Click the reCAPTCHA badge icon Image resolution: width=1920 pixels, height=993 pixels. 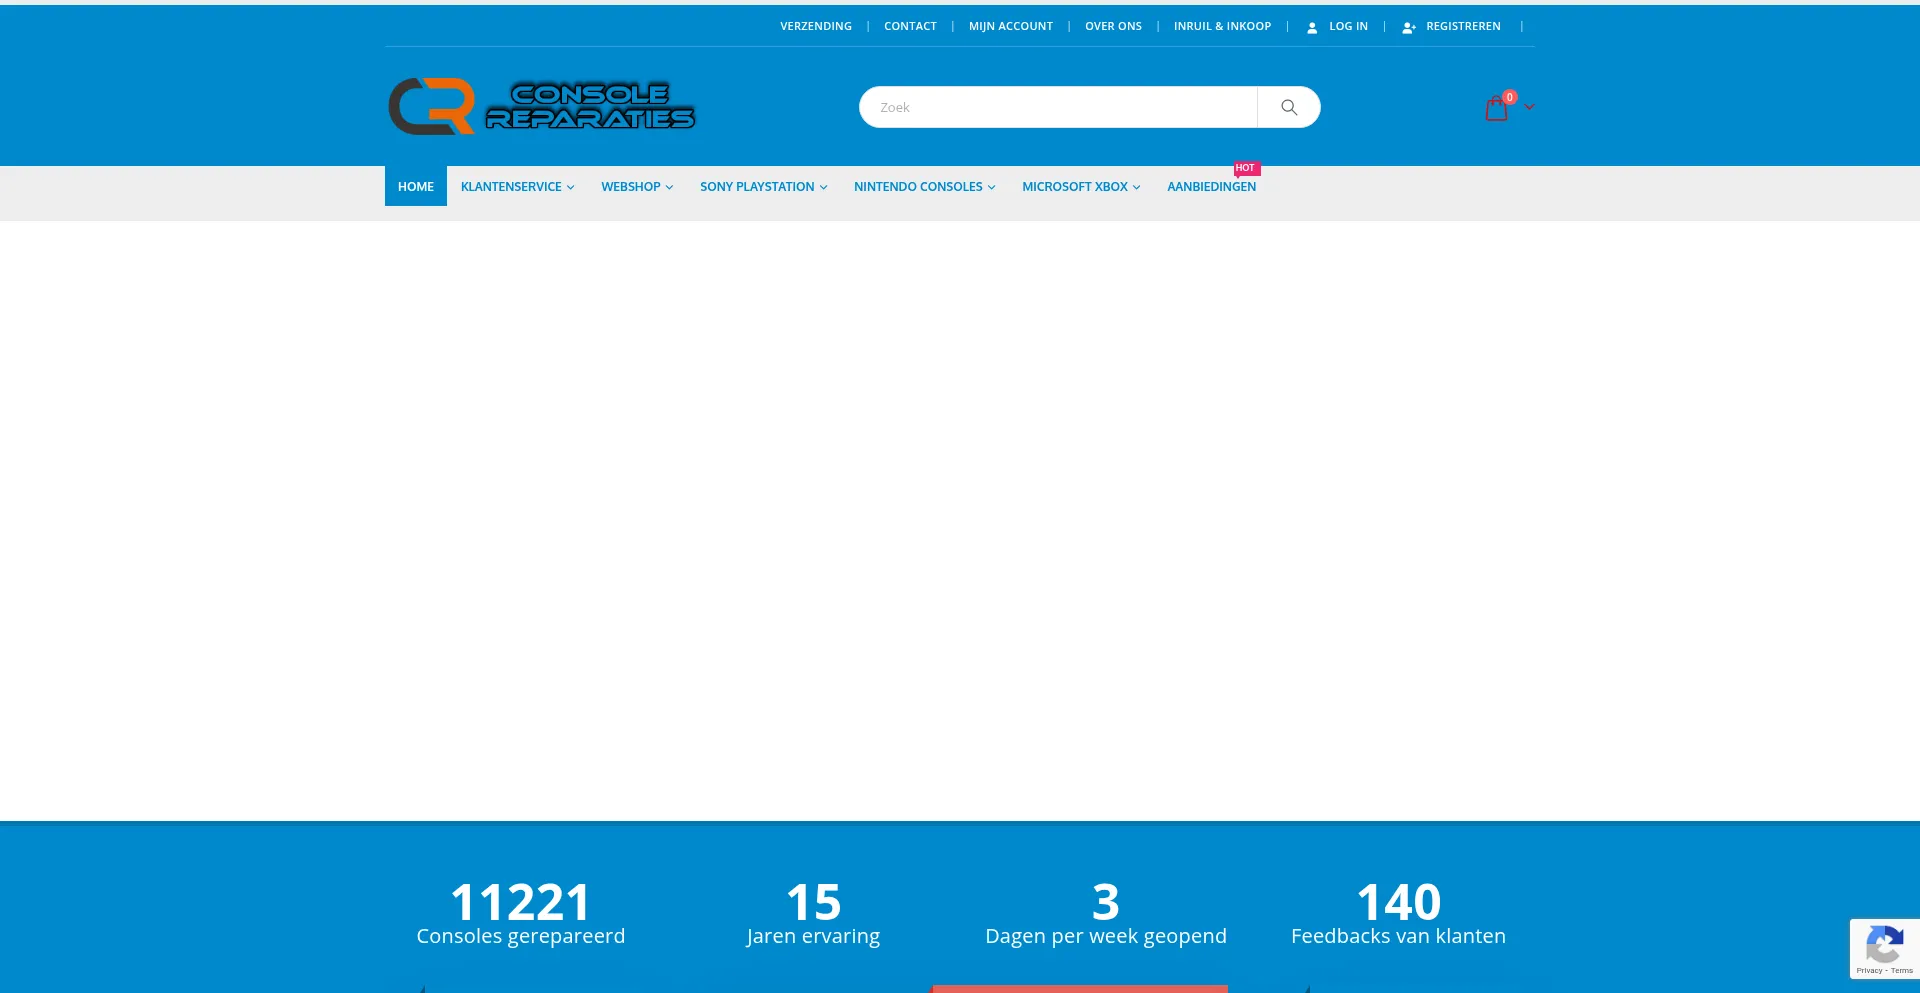click(1884, 945)
